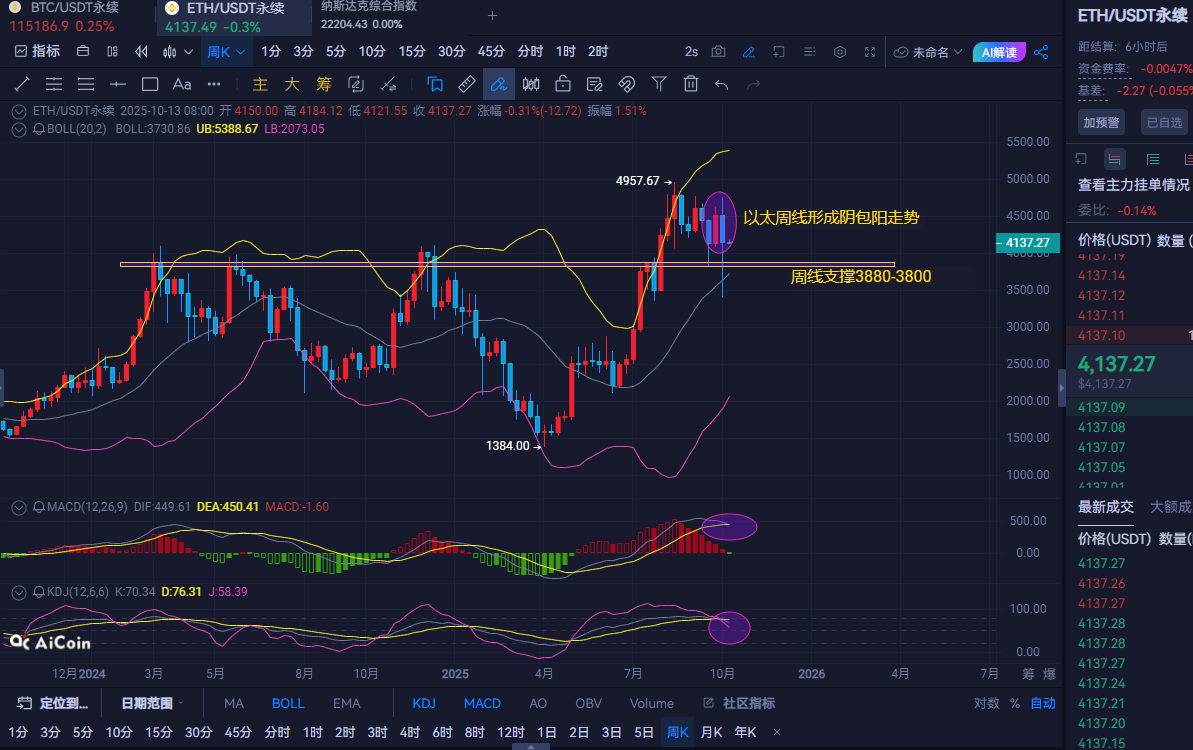
Task: Open the chart settings hexagon icon
Action: 840,52
